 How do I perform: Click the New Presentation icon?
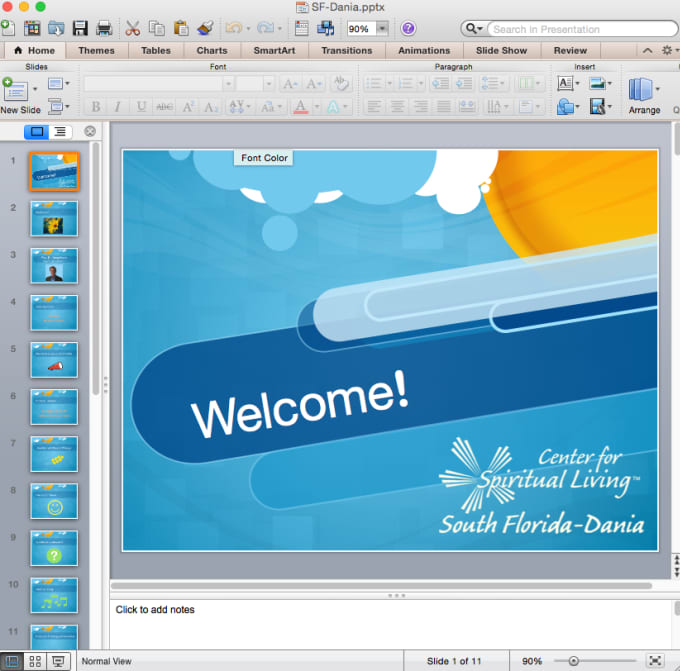click(8, 28)
